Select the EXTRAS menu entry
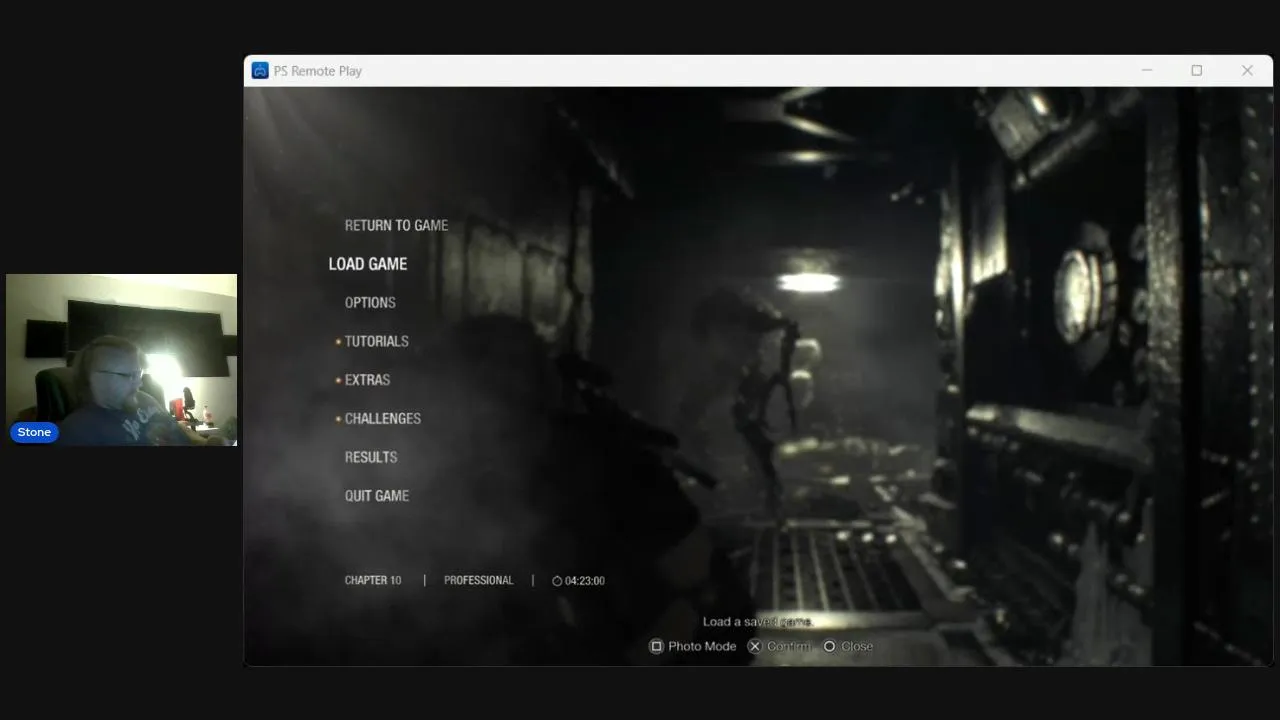 (x=367, y=380)
